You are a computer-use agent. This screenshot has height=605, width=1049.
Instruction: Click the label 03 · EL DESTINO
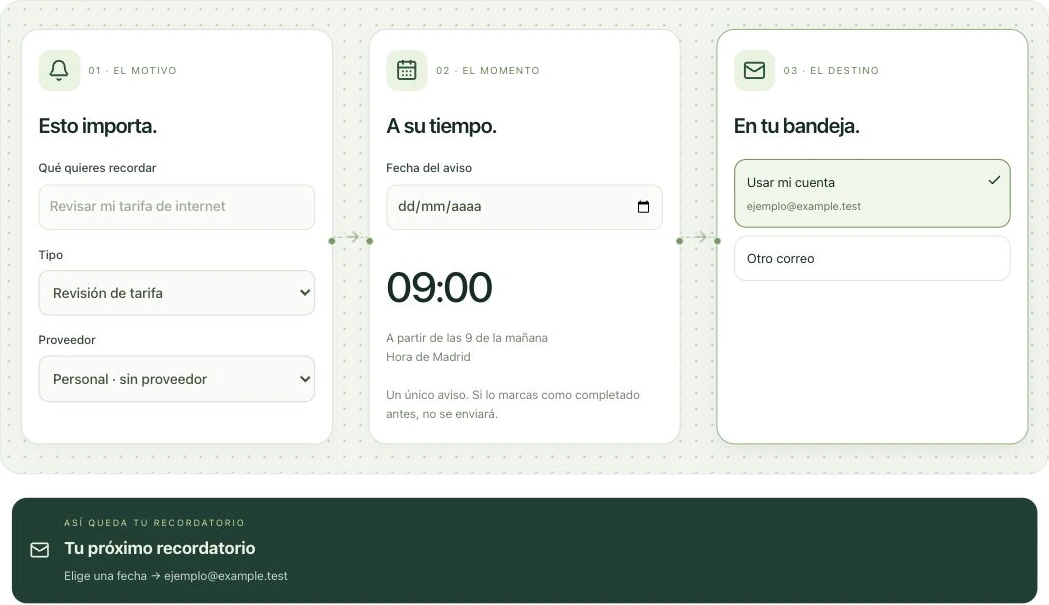tap(831, 70)
